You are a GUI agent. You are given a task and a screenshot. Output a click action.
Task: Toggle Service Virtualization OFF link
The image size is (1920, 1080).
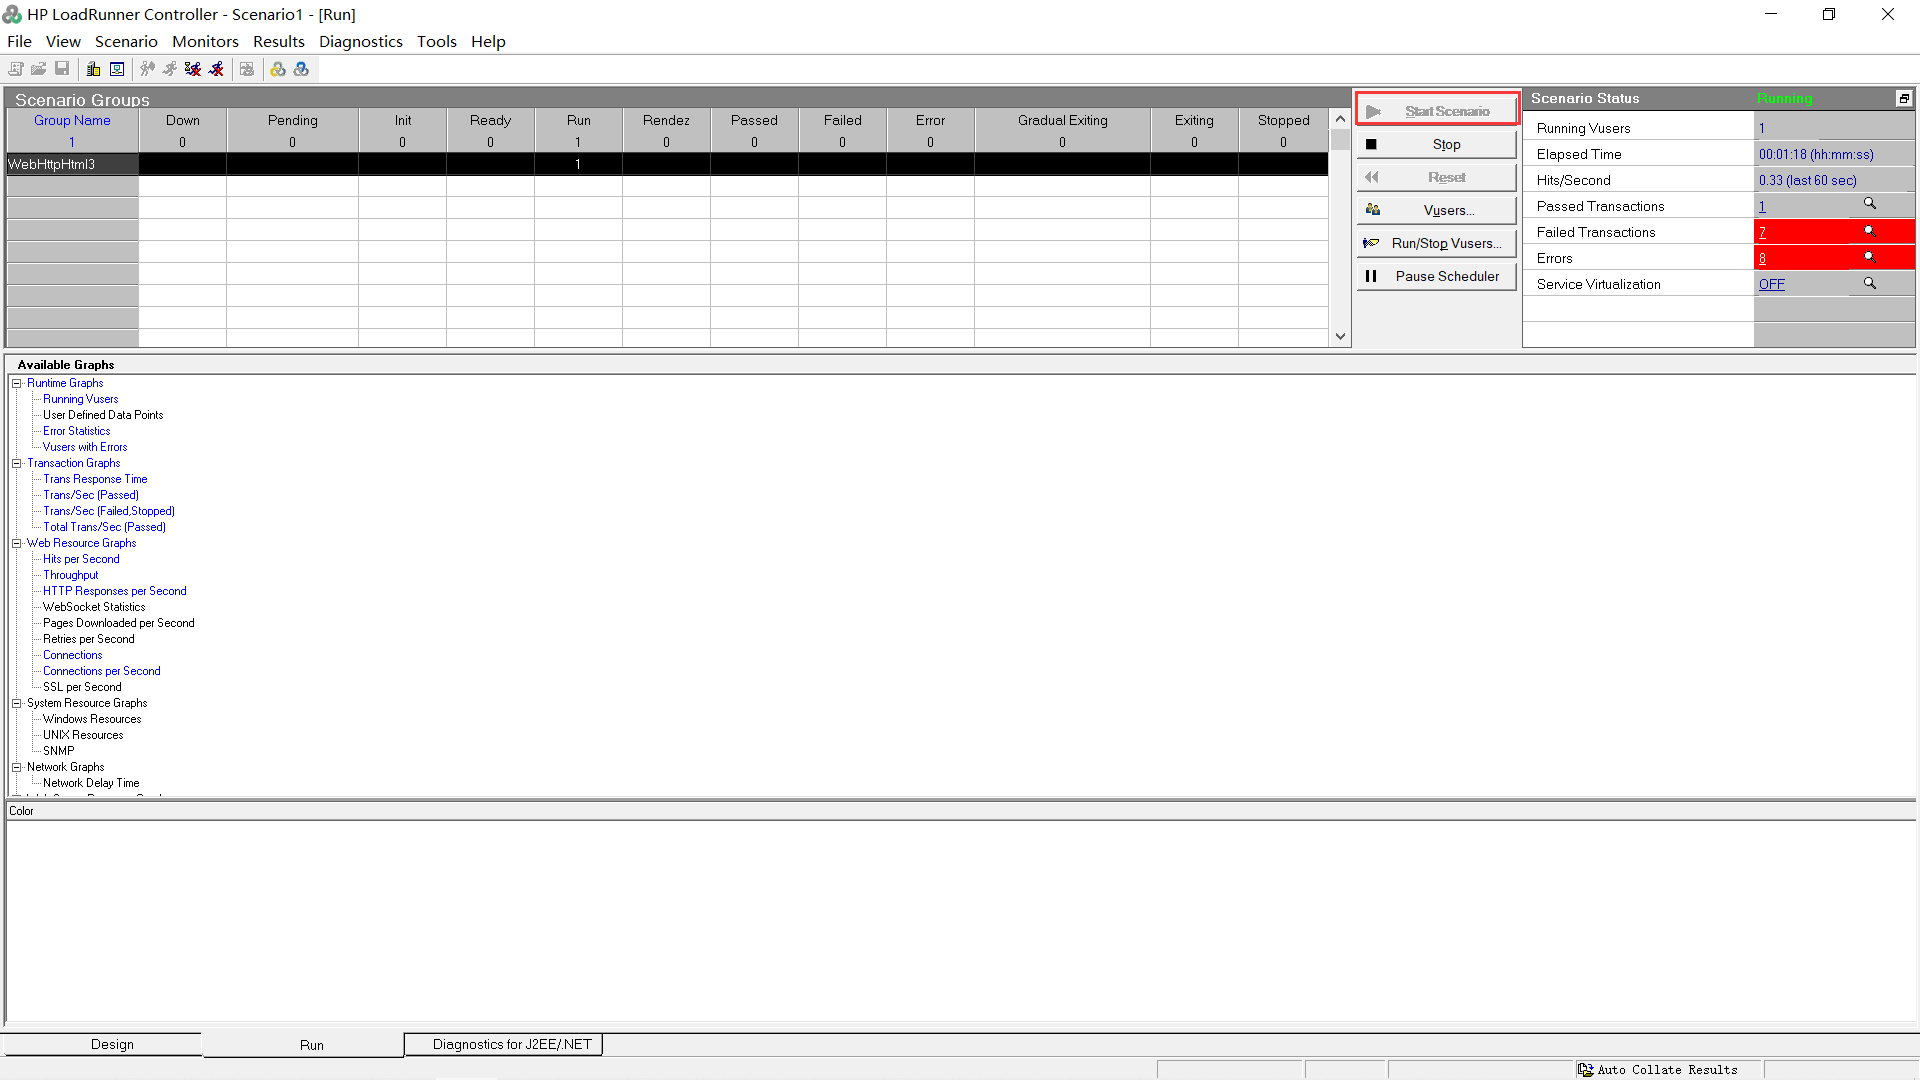pos(1771,284)
